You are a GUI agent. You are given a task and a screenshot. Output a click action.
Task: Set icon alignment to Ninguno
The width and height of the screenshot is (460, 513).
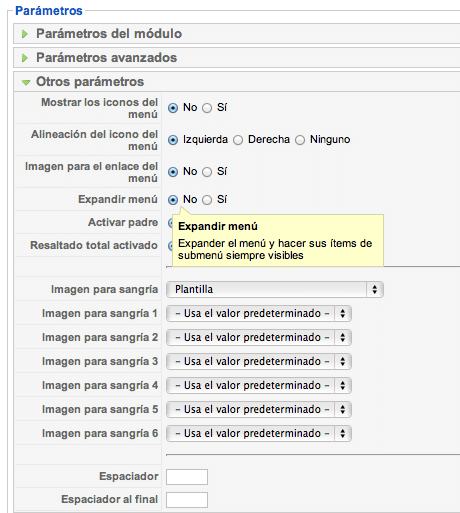click(x=300, y=140)
